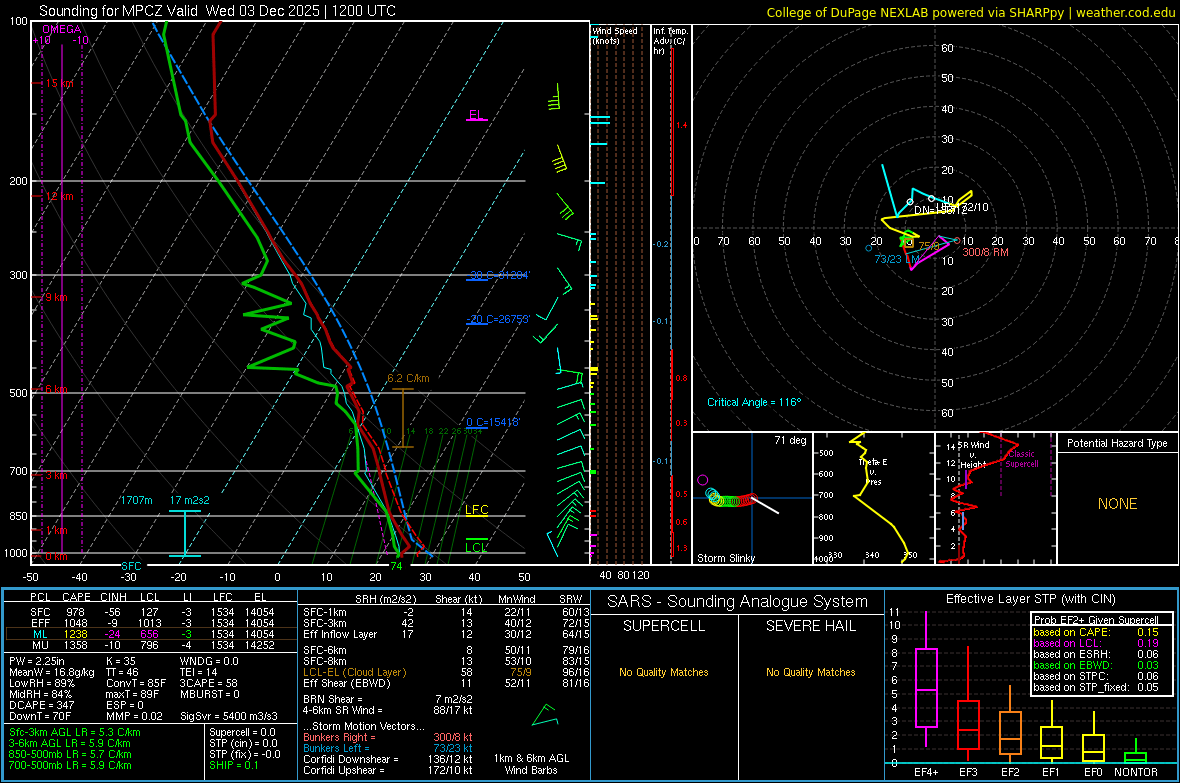
Task: Click No Quality Matches under SUPERCELL
Action: coord(664,672)
